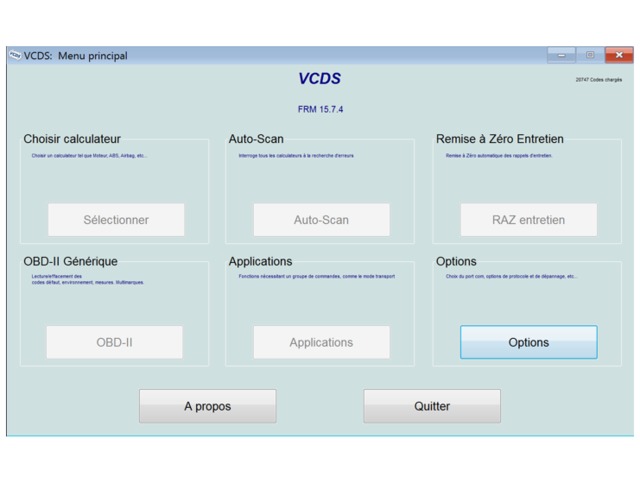The height and width of the screenshot is (480, 640).
Task: Click the Sélectionner button
Action: [116, 220]
